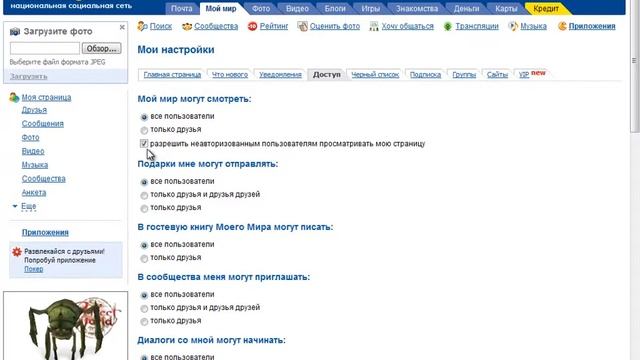Open the Игры tab
This screenshot has height=360, width=640.
(371, 8)
